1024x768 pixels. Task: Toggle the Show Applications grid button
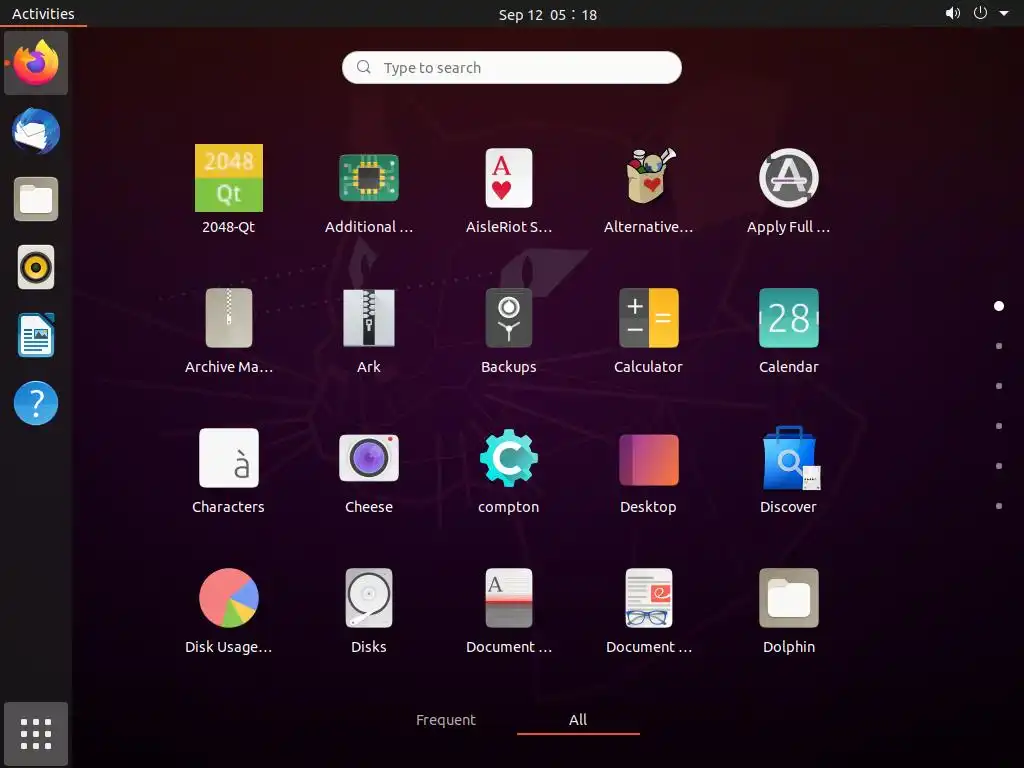pyautogui.click(x=36, y=734)
